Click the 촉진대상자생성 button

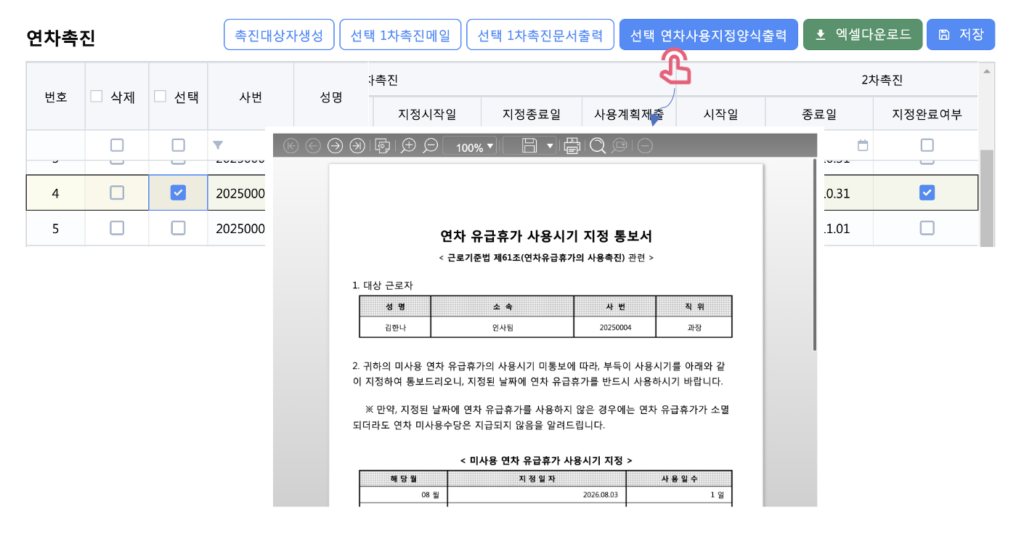click(x=278, y=35)
